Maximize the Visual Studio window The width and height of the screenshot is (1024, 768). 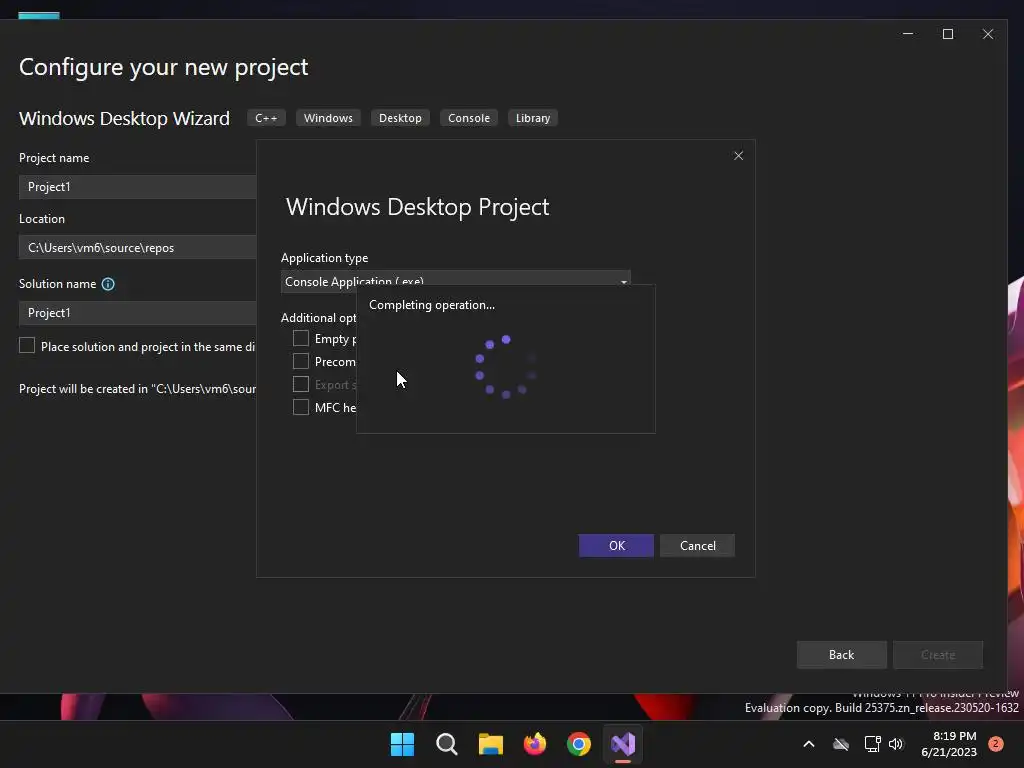pos(948,34)
